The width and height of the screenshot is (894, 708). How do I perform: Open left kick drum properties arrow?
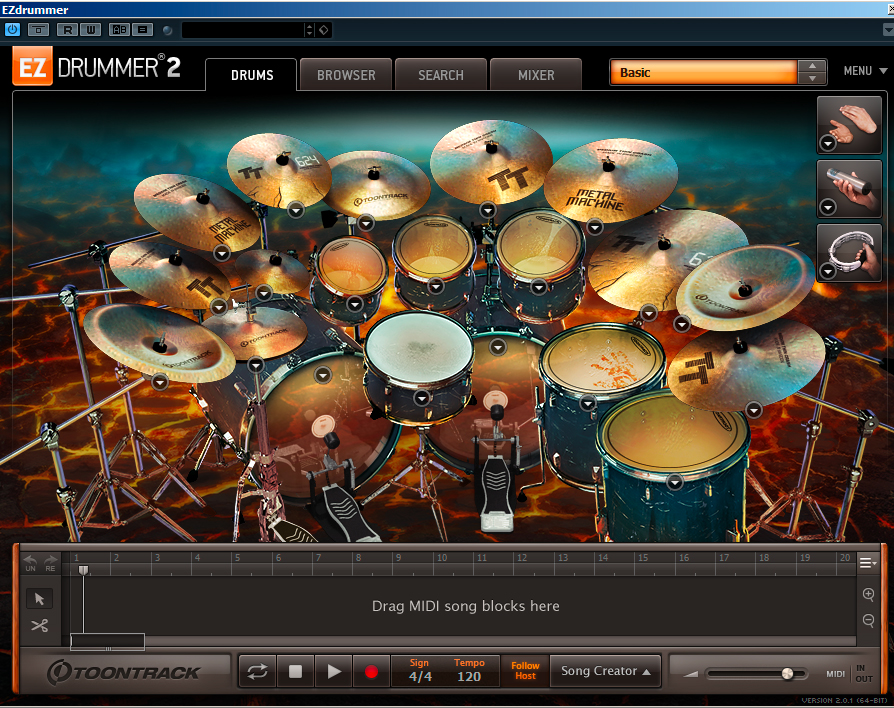tap(323, 375)
